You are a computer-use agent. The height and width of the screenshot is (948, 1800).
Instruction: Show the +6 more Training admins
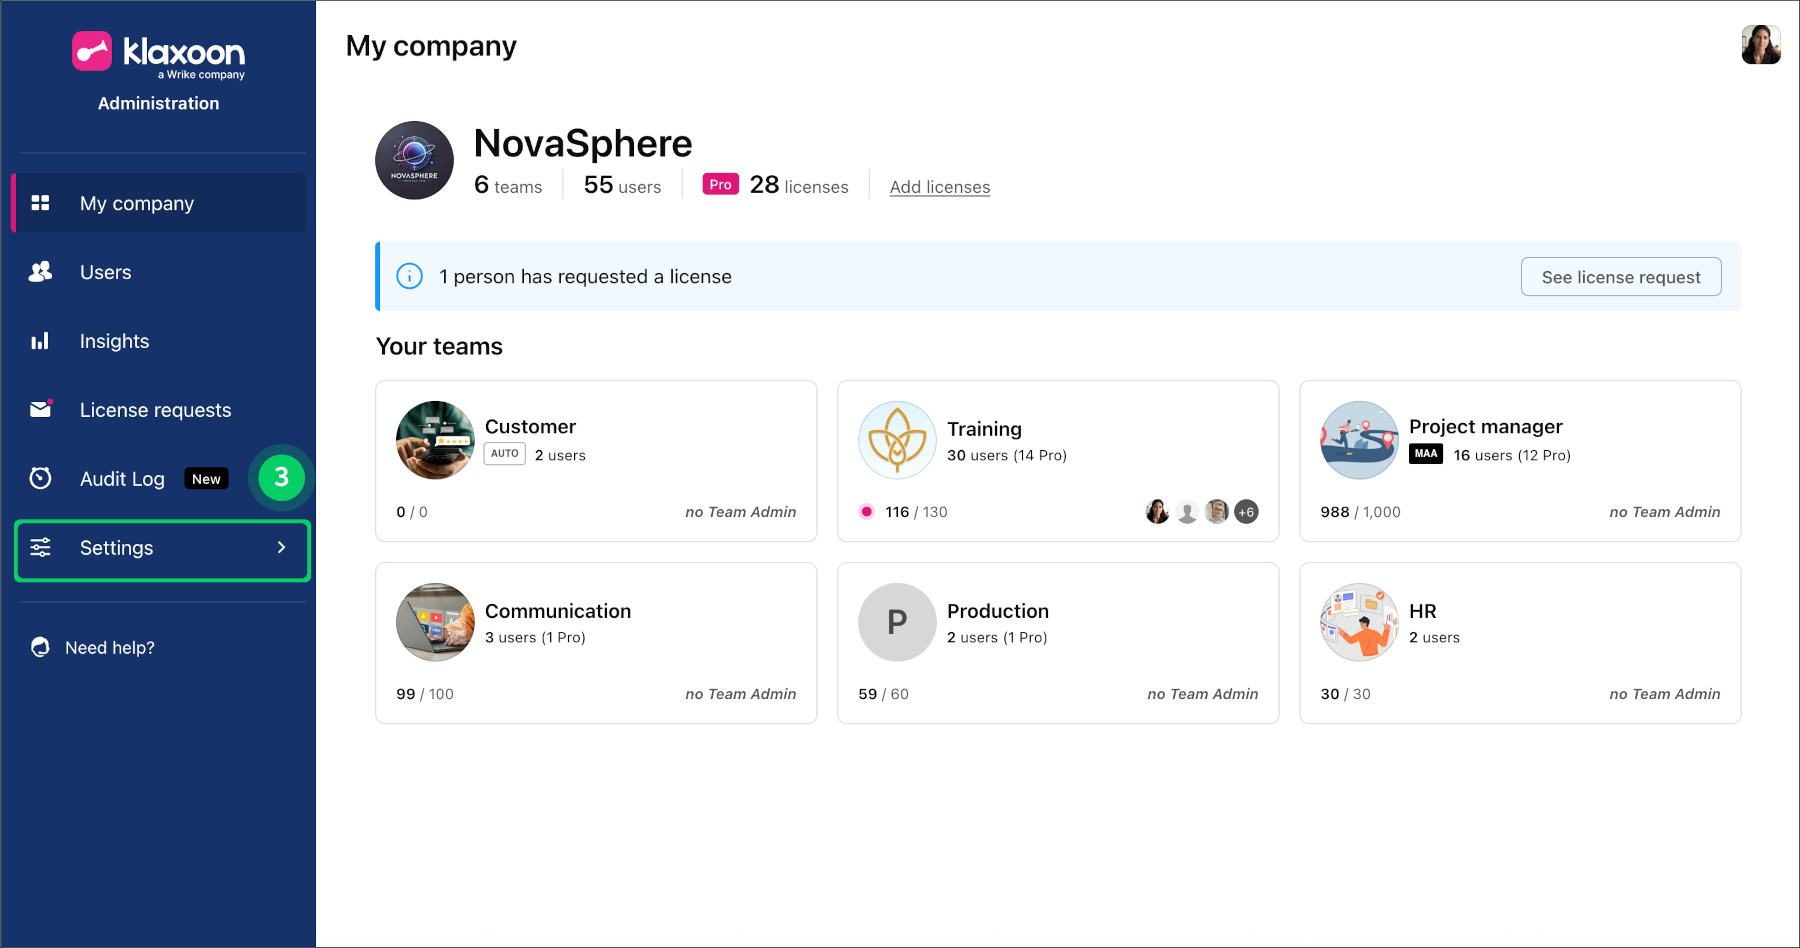pyautogui.click(x=1246, y=512)
